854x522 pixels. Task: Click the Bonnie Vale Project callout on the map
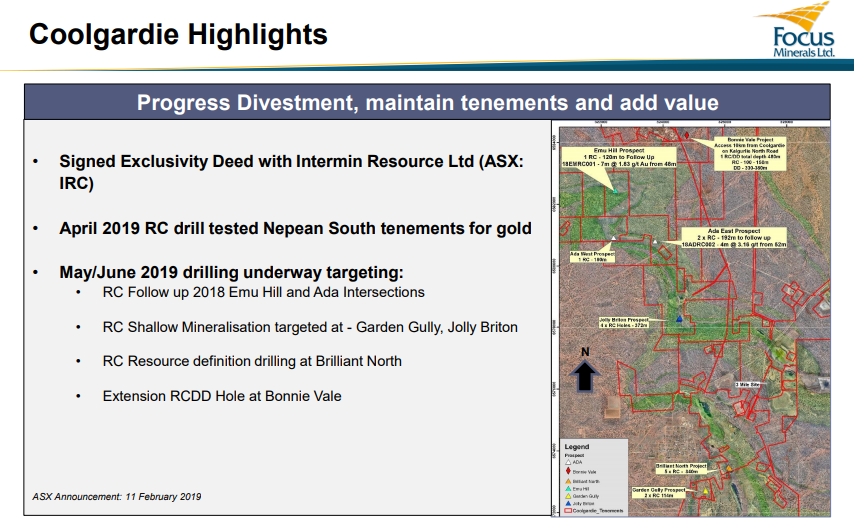tap(750, 154)
